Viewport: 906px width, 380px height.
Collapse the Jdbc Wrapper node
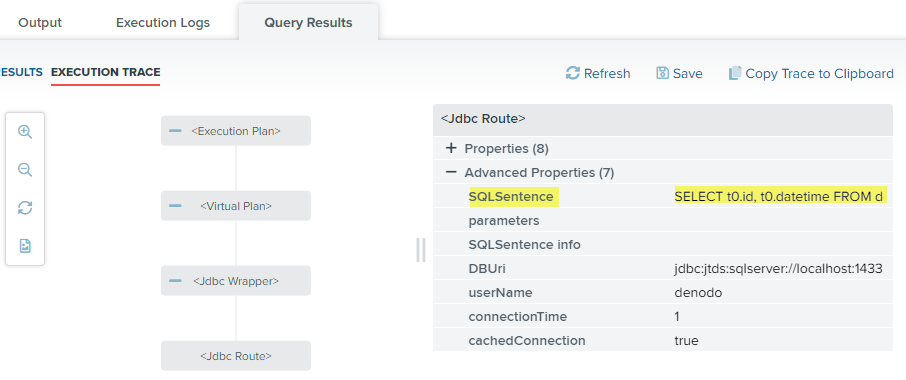175,281
